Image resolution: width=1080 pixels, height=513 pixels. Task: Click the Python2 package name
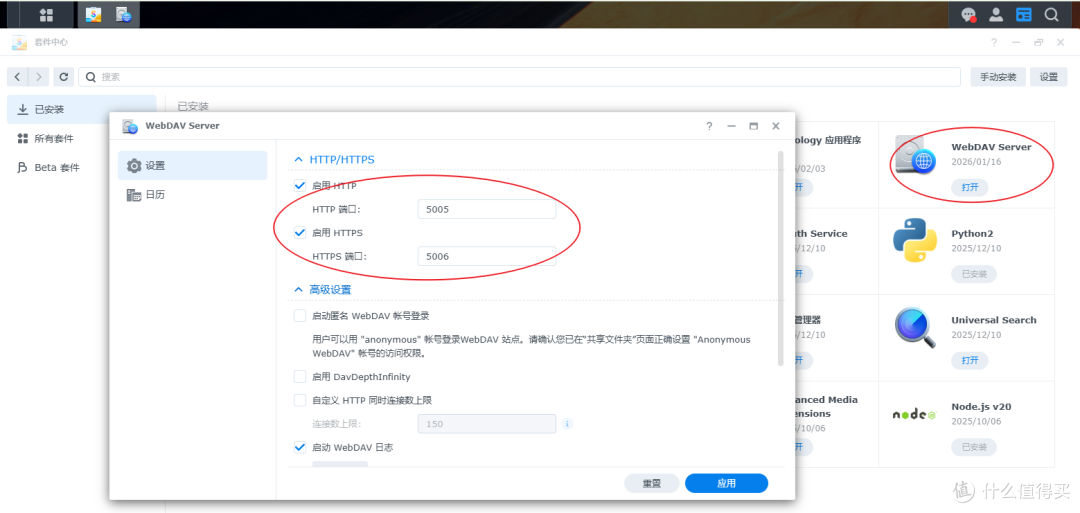click(x=972, y=233)
